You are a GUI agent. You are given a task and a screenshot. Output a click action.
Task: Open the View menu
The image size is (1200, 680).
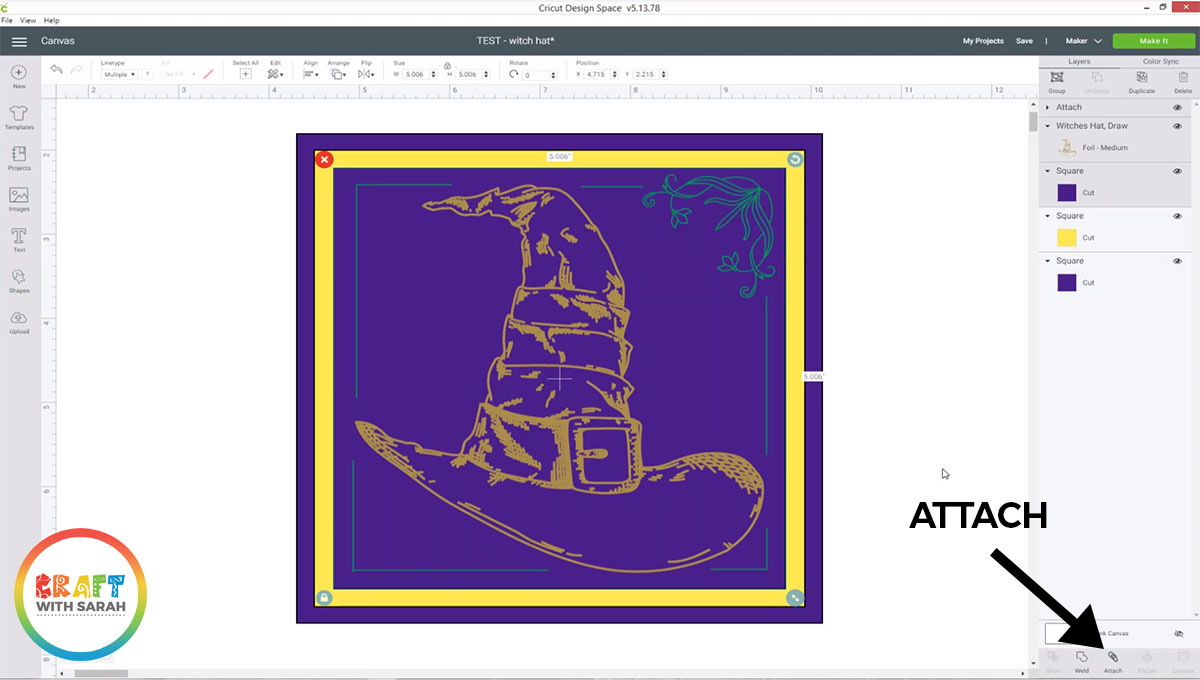tap(28, 20)
